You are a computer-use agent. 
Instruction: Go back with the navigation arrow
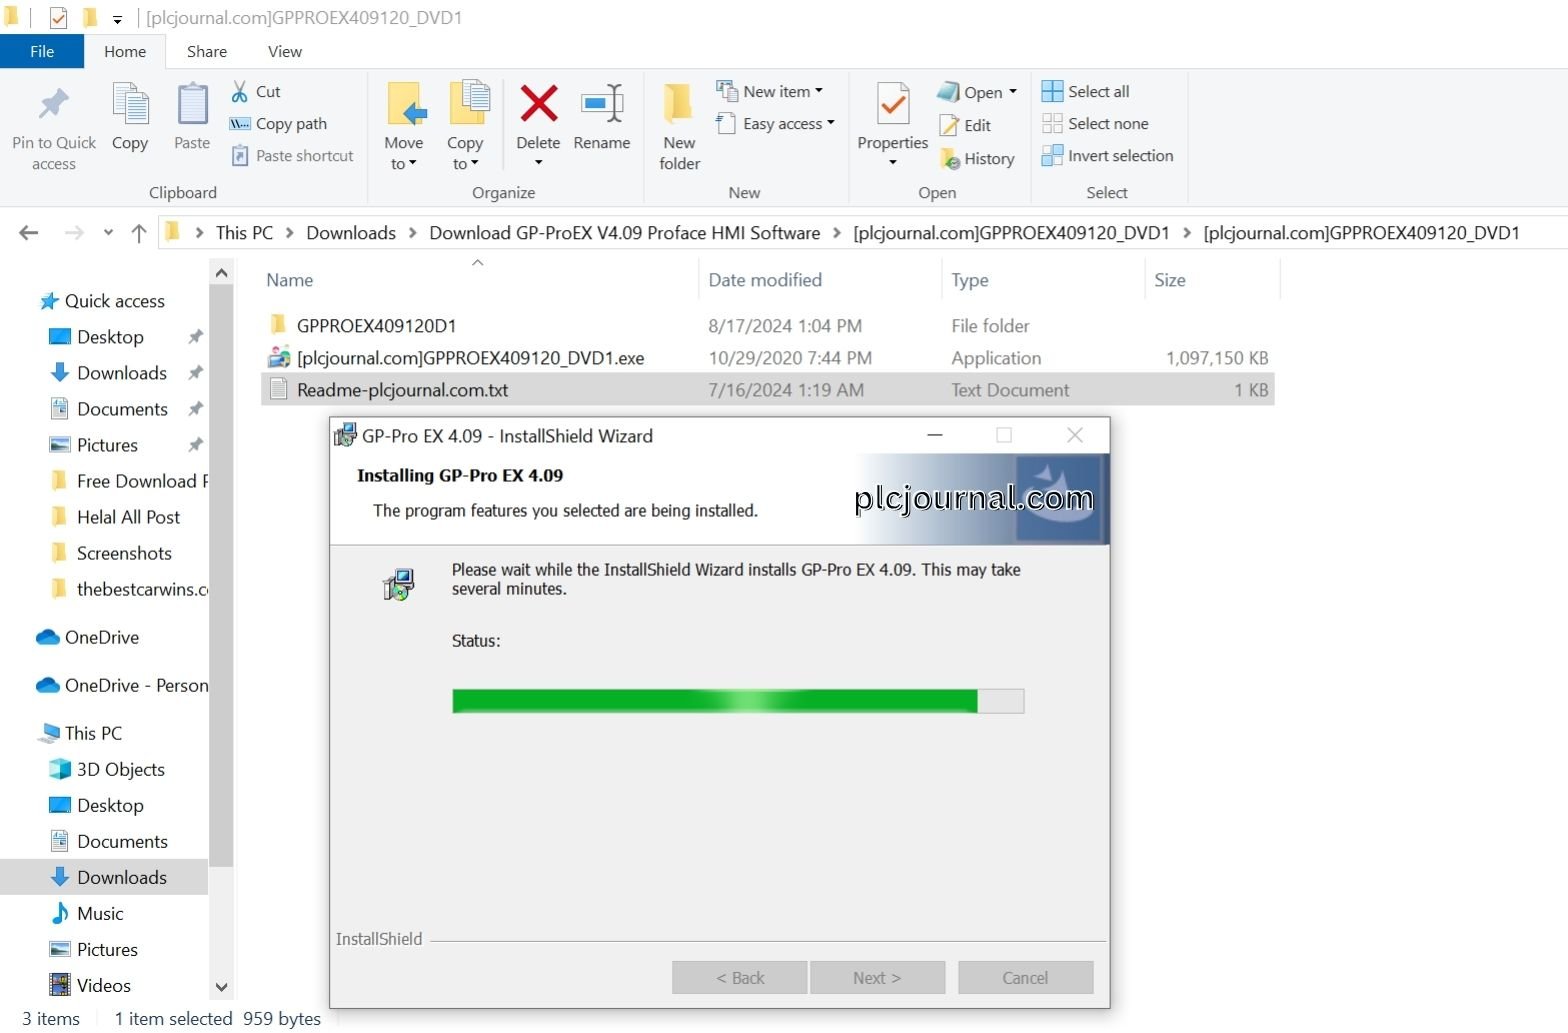(x=29, y=233)
